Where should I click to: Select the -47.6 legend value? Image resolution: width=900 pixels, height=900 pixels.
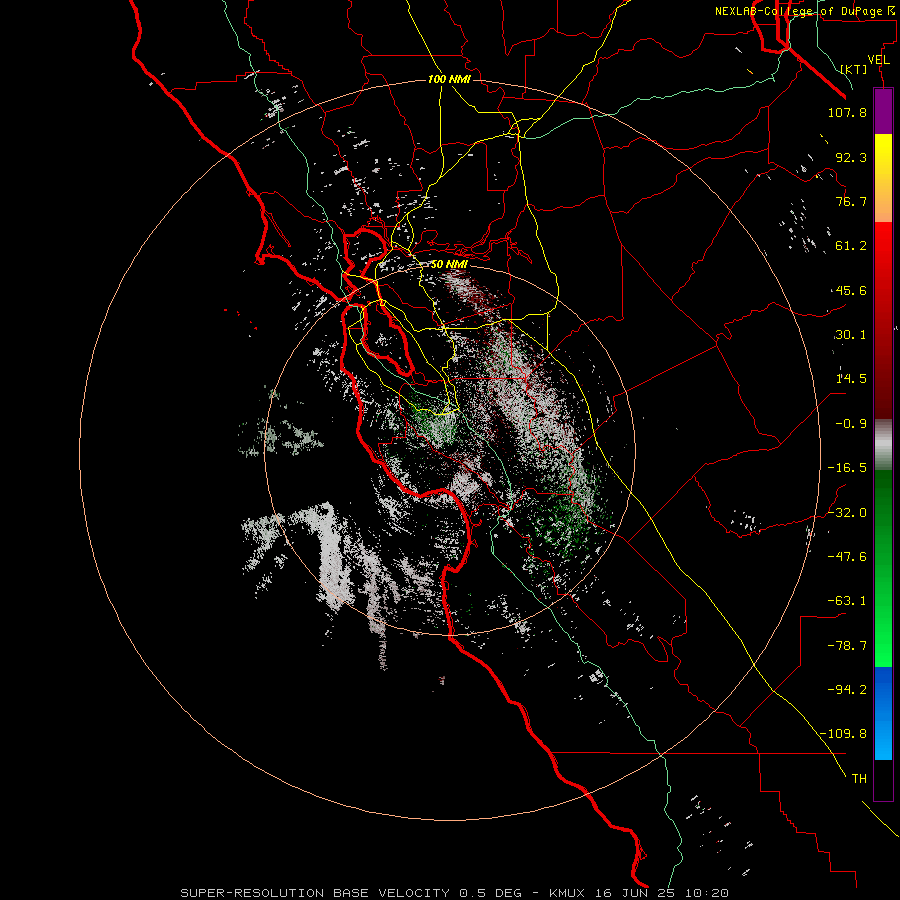847,556
